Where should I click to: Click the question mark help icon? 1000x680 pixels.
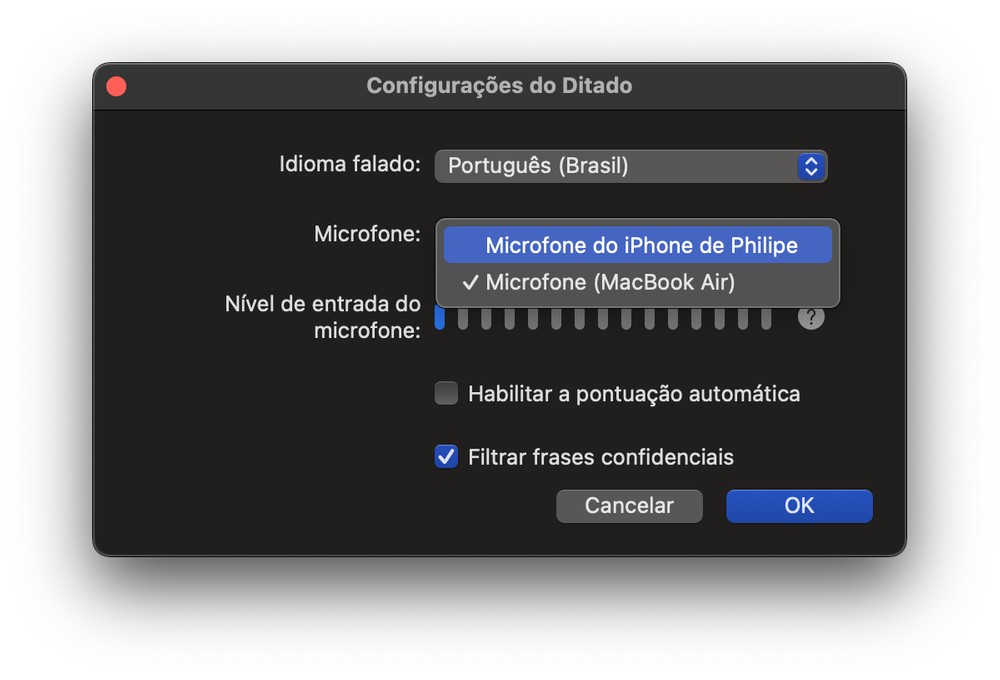click(x=811, y=318)
